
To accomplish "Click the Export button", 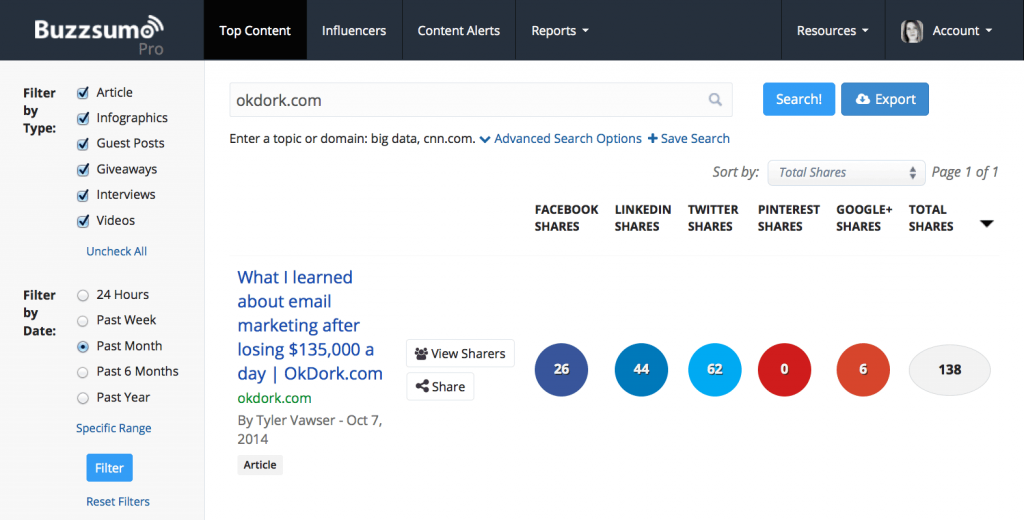I will point(885,99).
